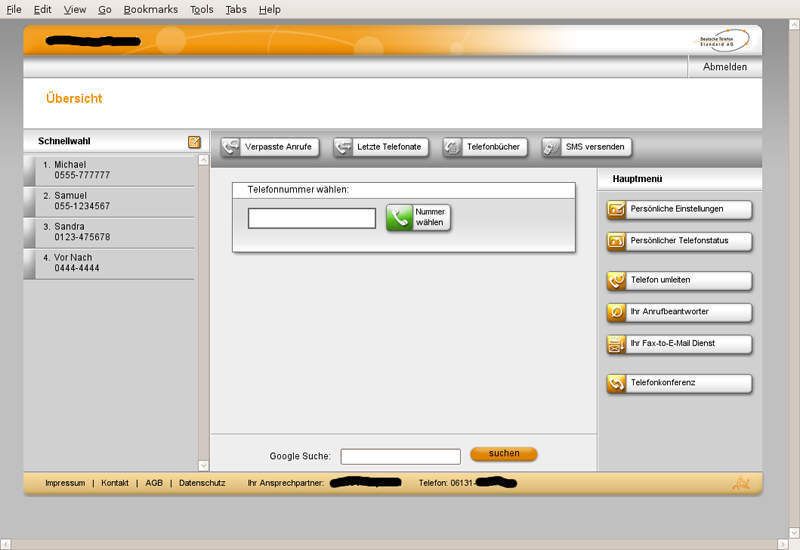Click the page vertical scrollbar up arrow

794,24
